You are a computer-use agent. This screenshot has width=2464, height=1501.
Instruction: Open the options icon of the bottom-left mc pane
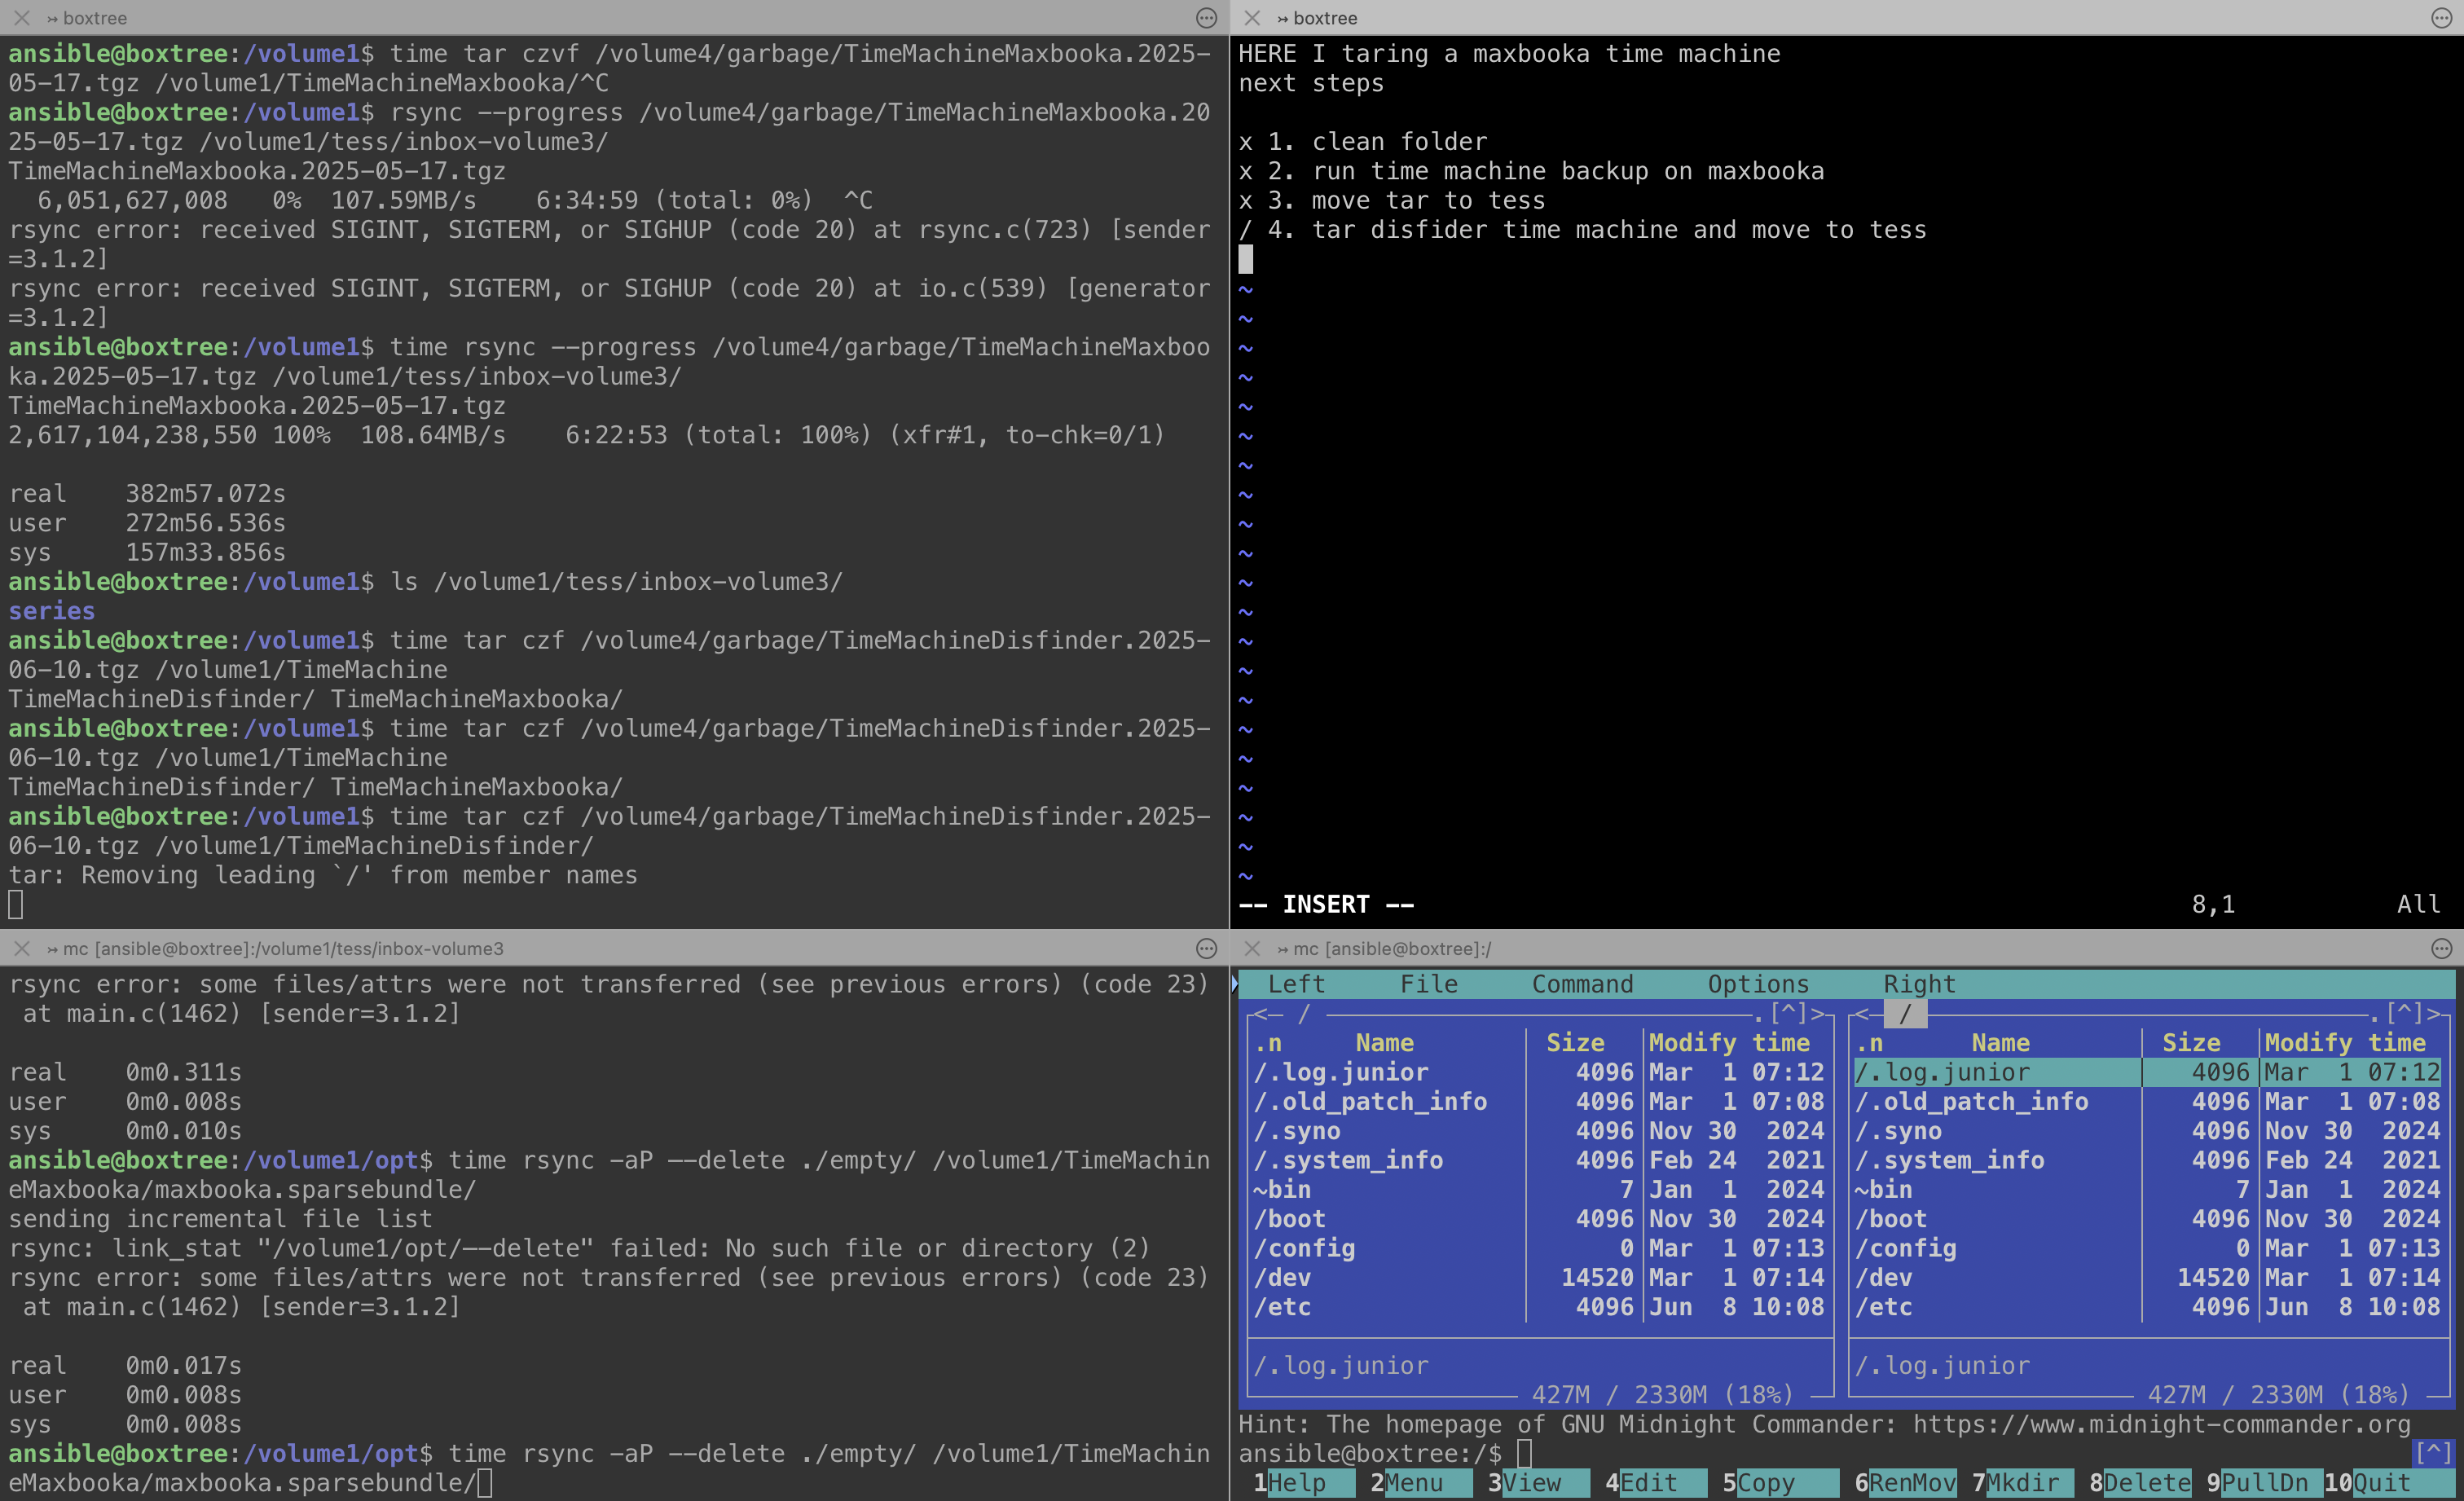(x=1205, y=949)
